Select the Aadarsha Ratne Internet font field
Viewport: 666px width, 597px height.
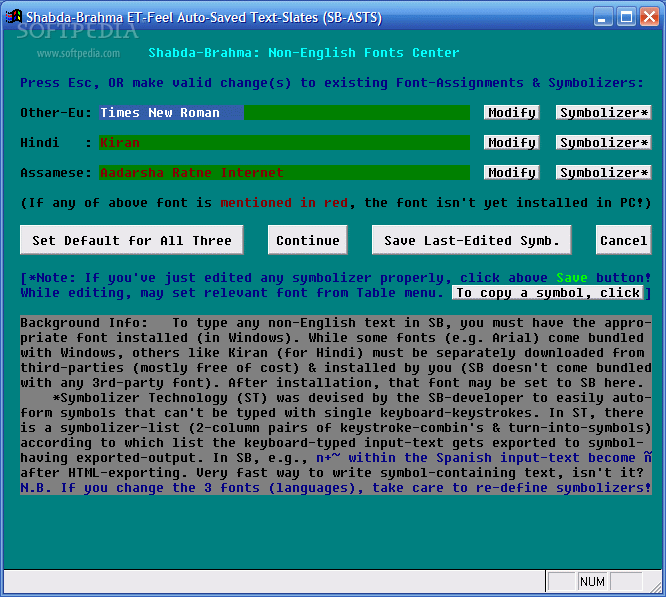[285, 173]
